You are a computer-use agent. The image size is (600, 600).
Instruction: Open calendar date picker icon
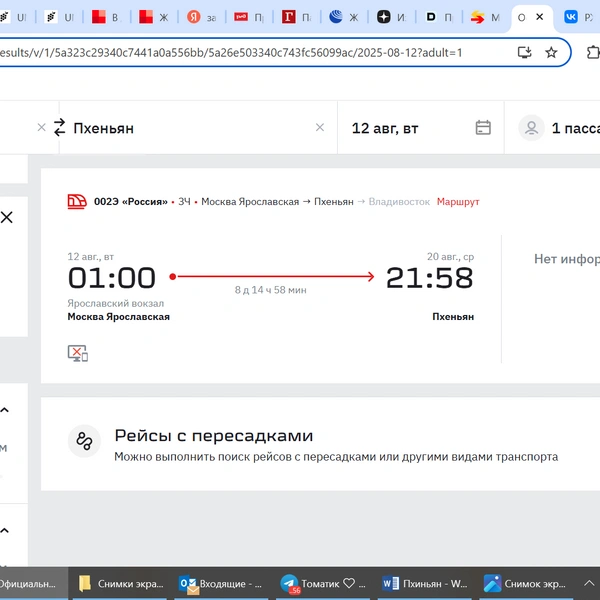coord(483,127)
